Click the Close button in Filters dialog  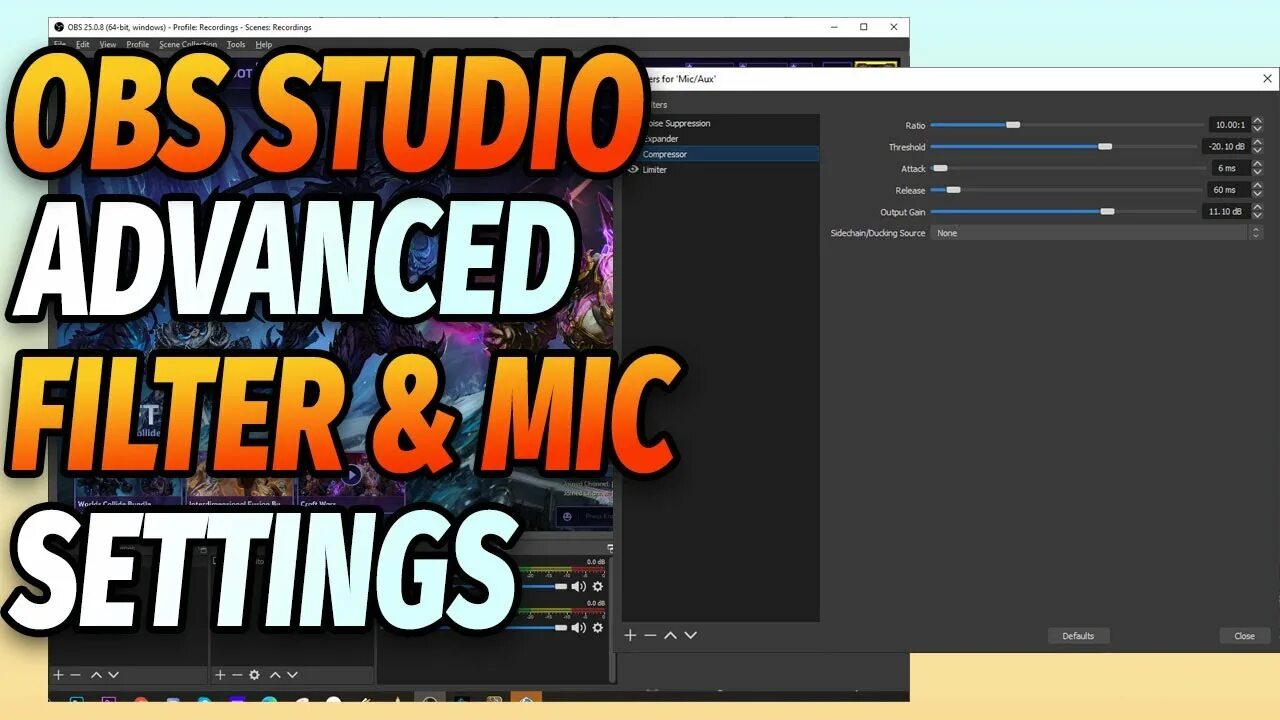[x=1244, y=636]
